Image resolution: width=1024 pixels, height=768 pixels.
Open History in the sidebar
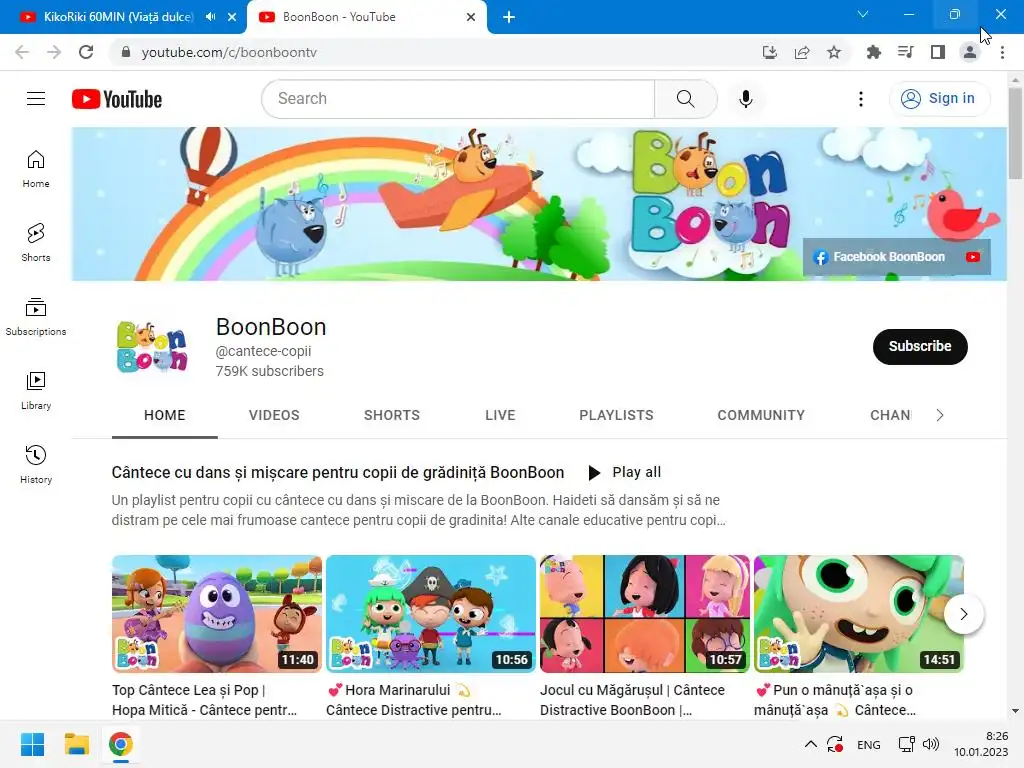(36, 464)
